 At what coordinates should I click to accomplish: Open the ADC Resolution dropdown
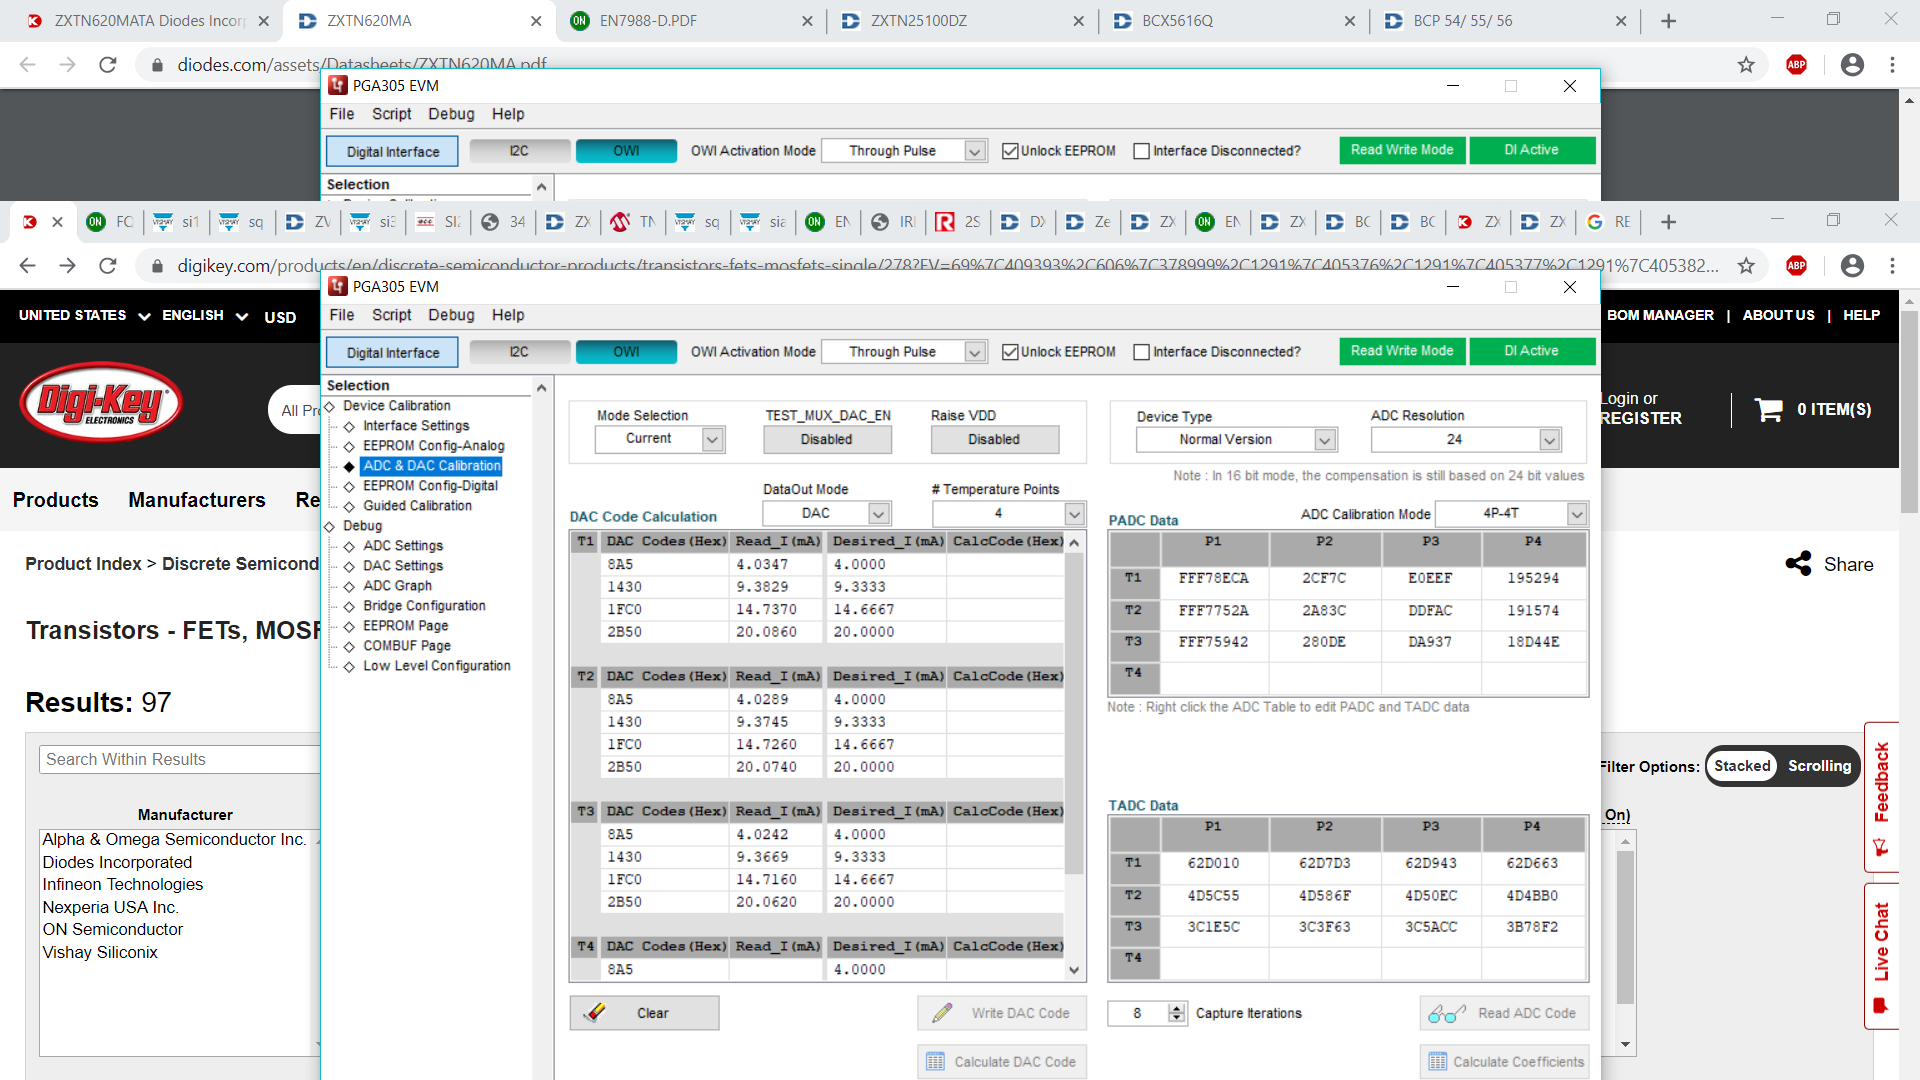click(x=1549, y=440)
